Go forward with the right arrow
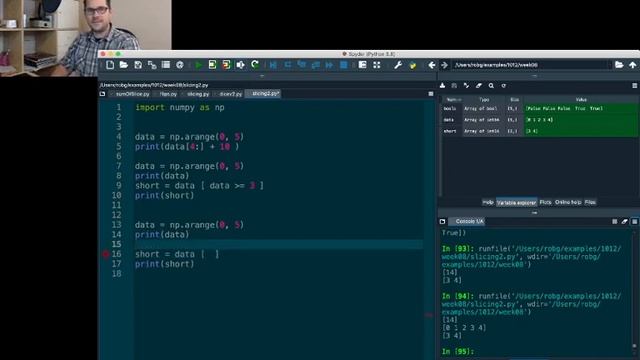Screen dimensions: 640x360 click(x=444, y=65)
